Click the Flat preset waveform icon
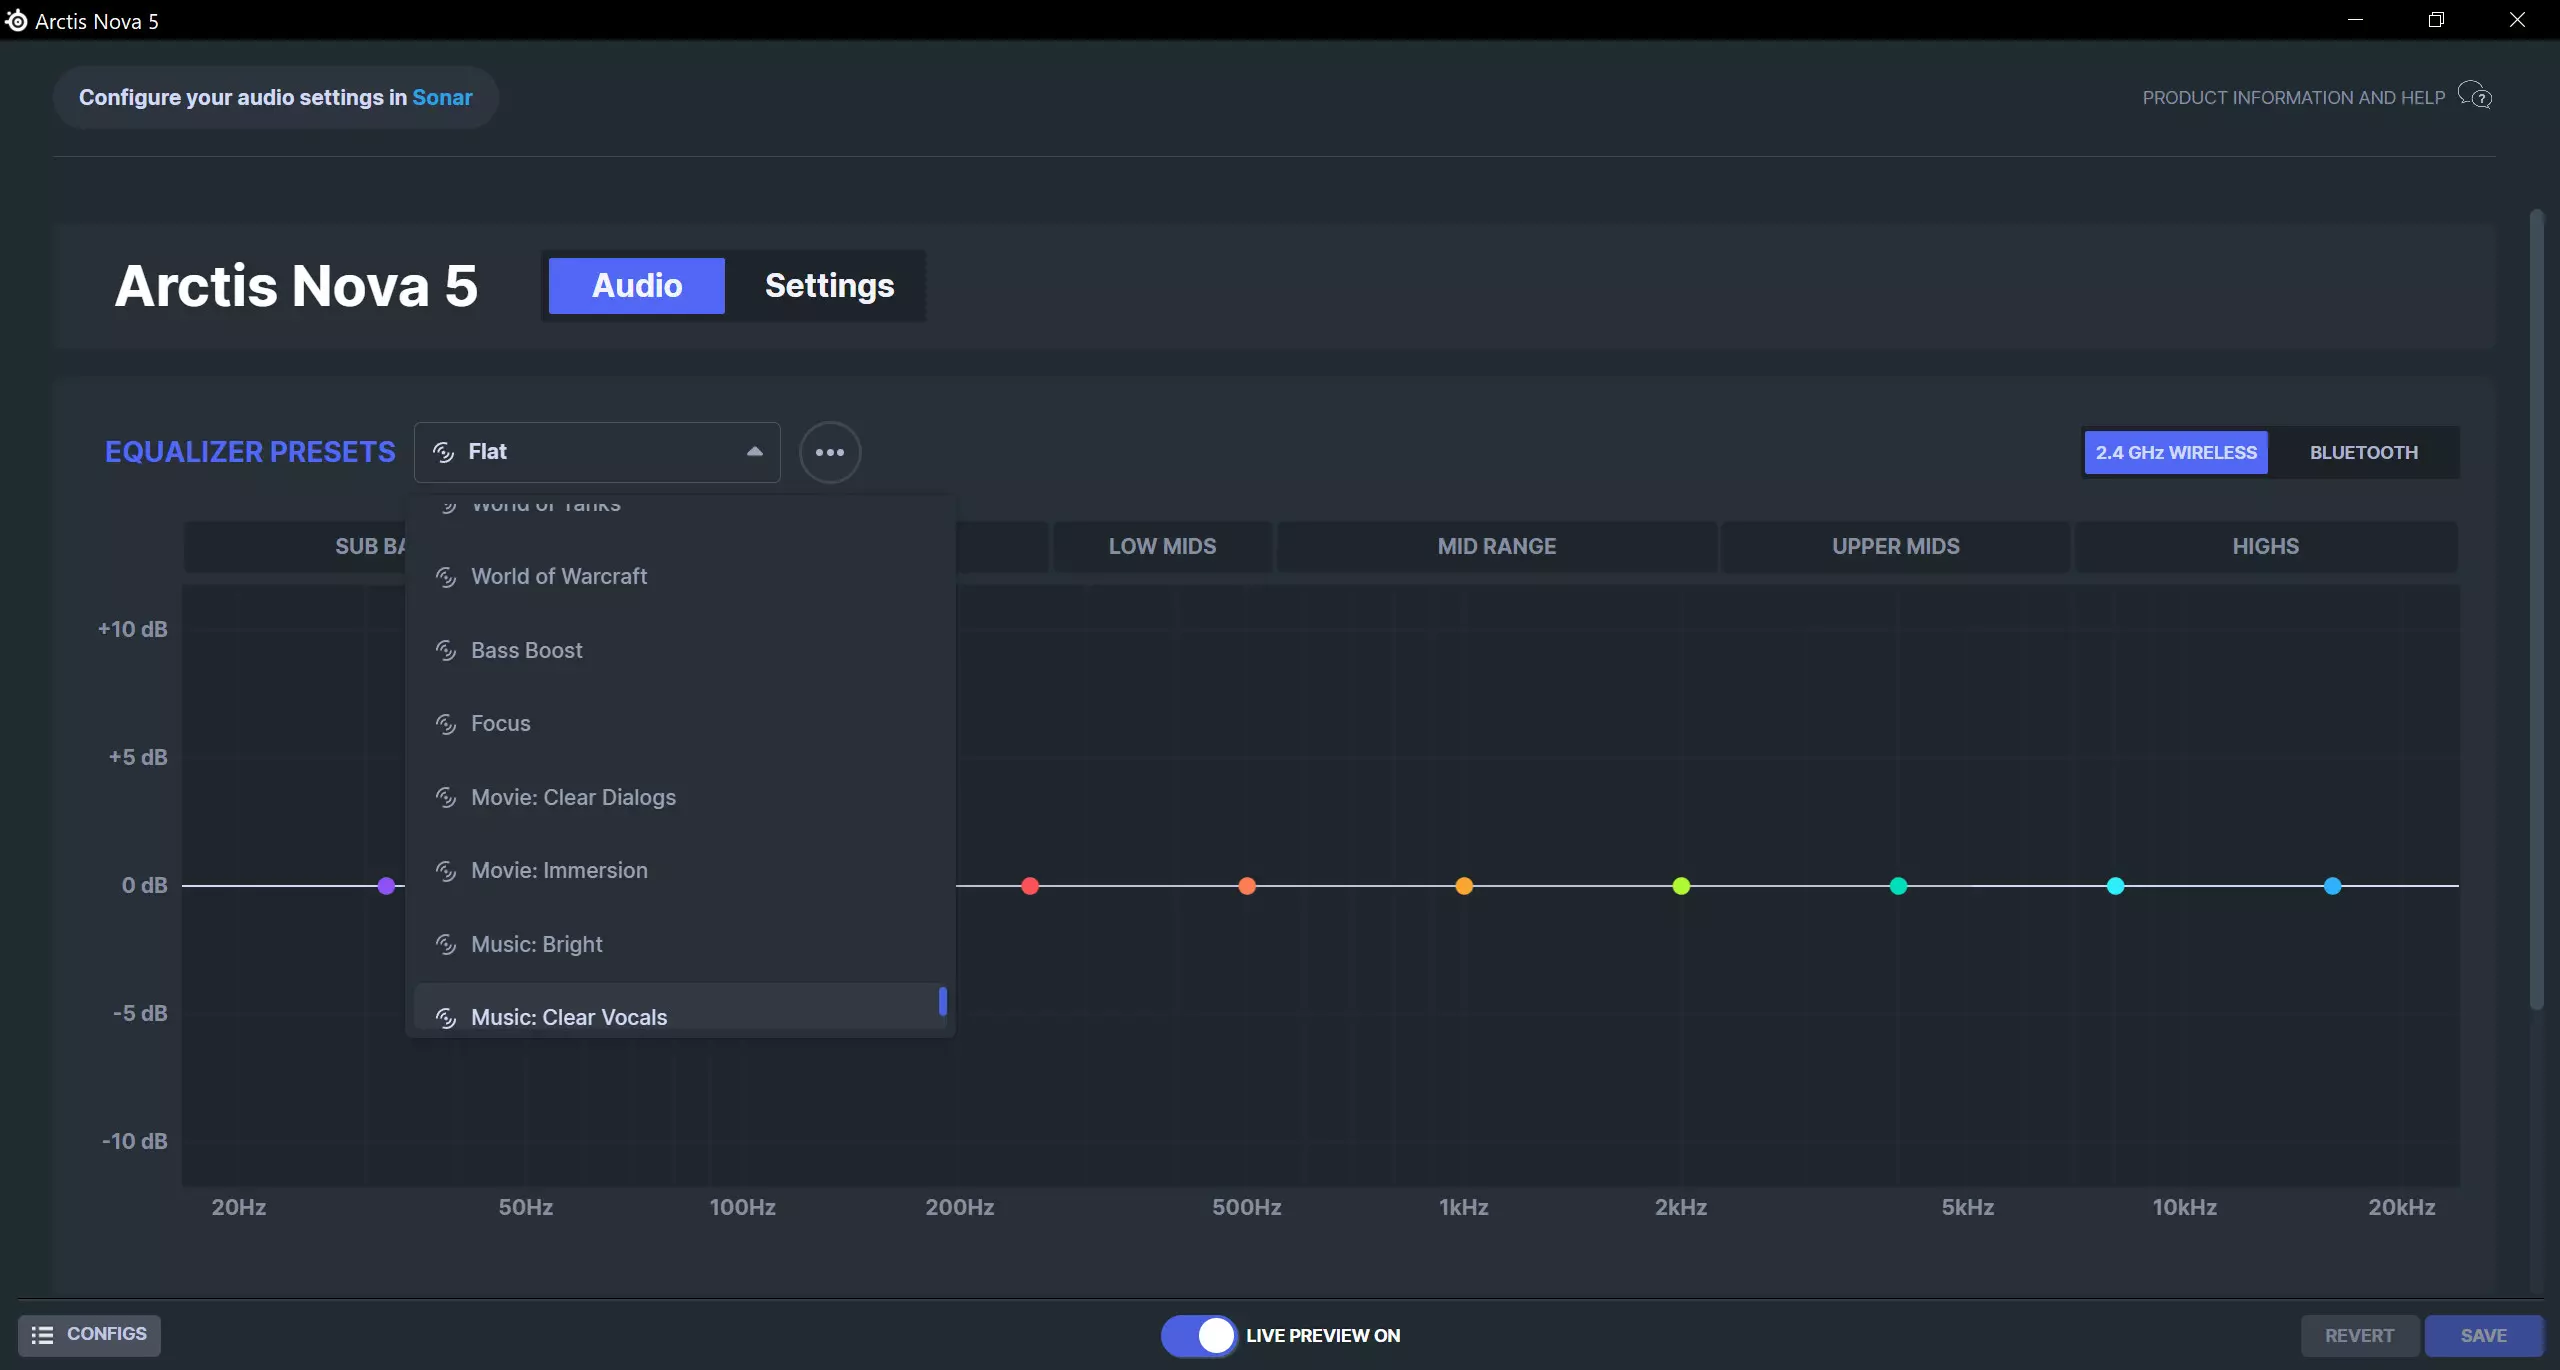The height and width of the screenshot is (1370, 2560). 443,452
